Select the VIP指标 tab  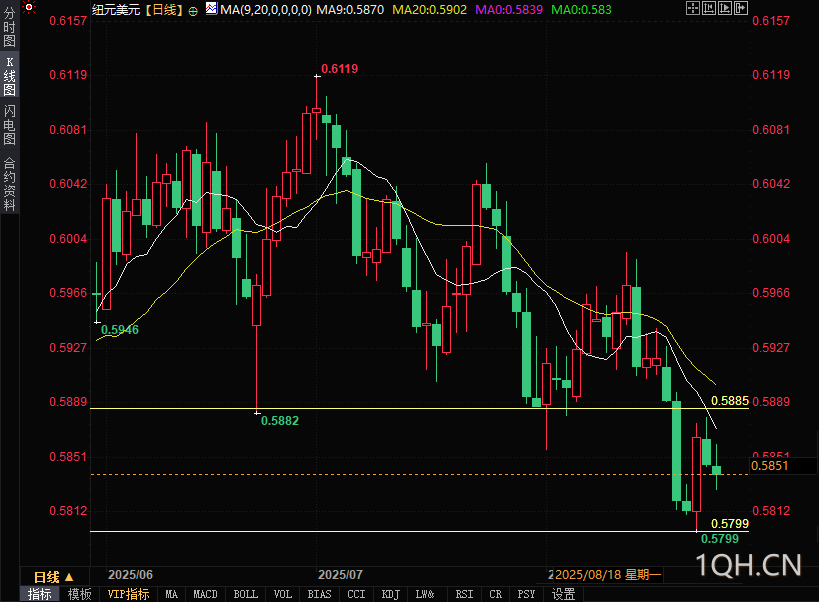[x=128, y=594]
